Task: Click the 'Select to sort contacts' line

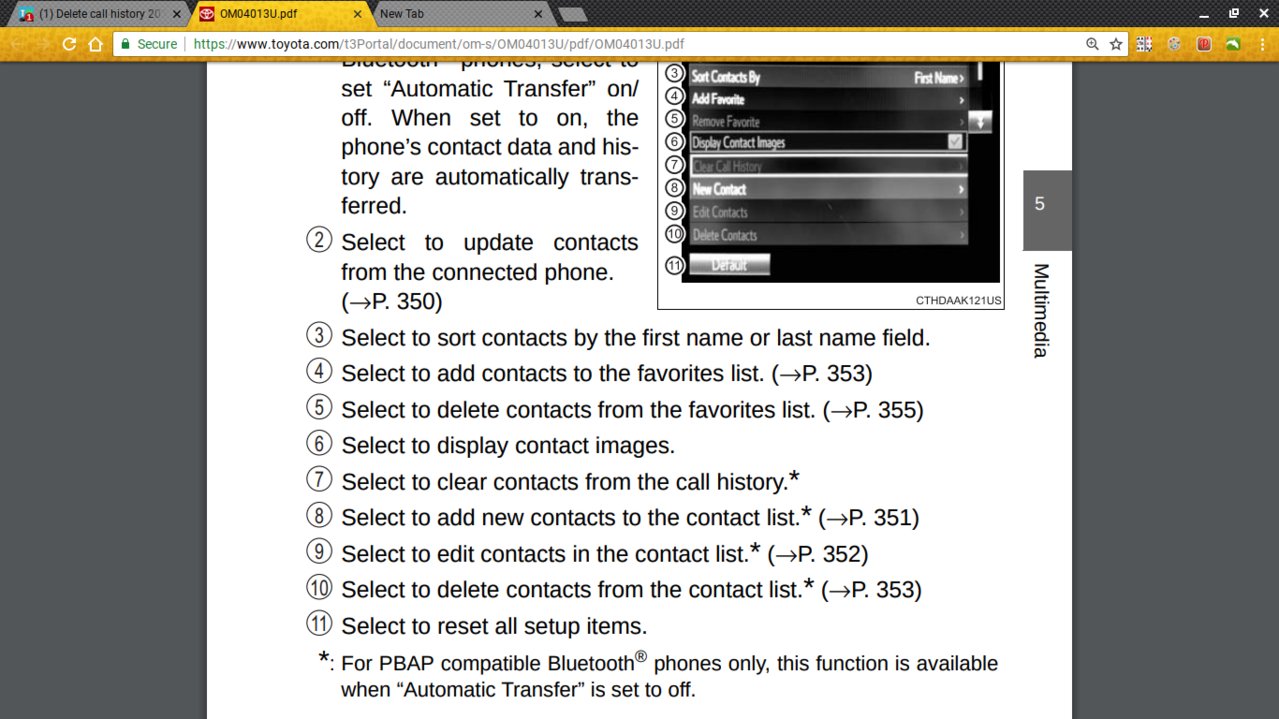Action: coord(635,338)
